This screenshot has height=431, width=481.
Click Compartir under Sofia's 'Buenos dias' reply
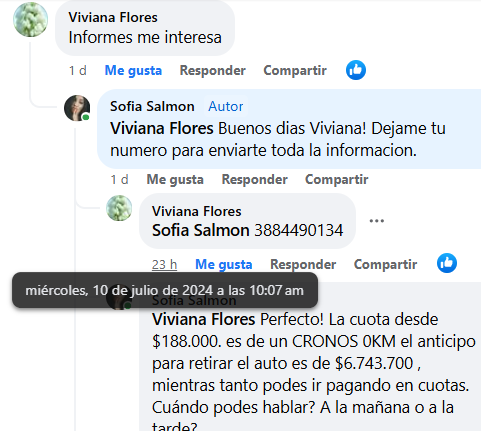(337, 179)
